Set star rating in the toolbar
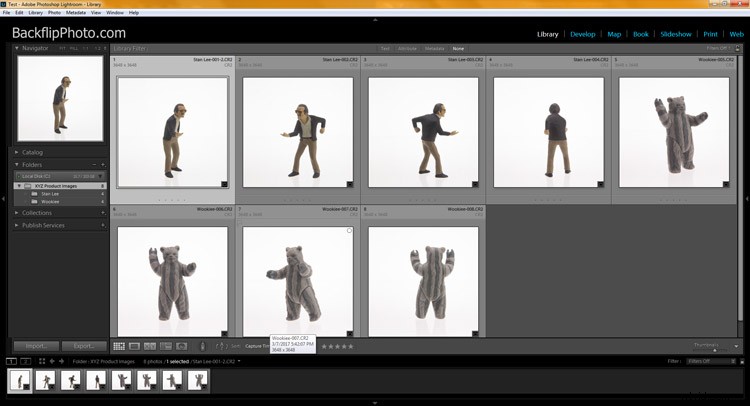Viewport: 750px width, 406px height. pos(337,346)
